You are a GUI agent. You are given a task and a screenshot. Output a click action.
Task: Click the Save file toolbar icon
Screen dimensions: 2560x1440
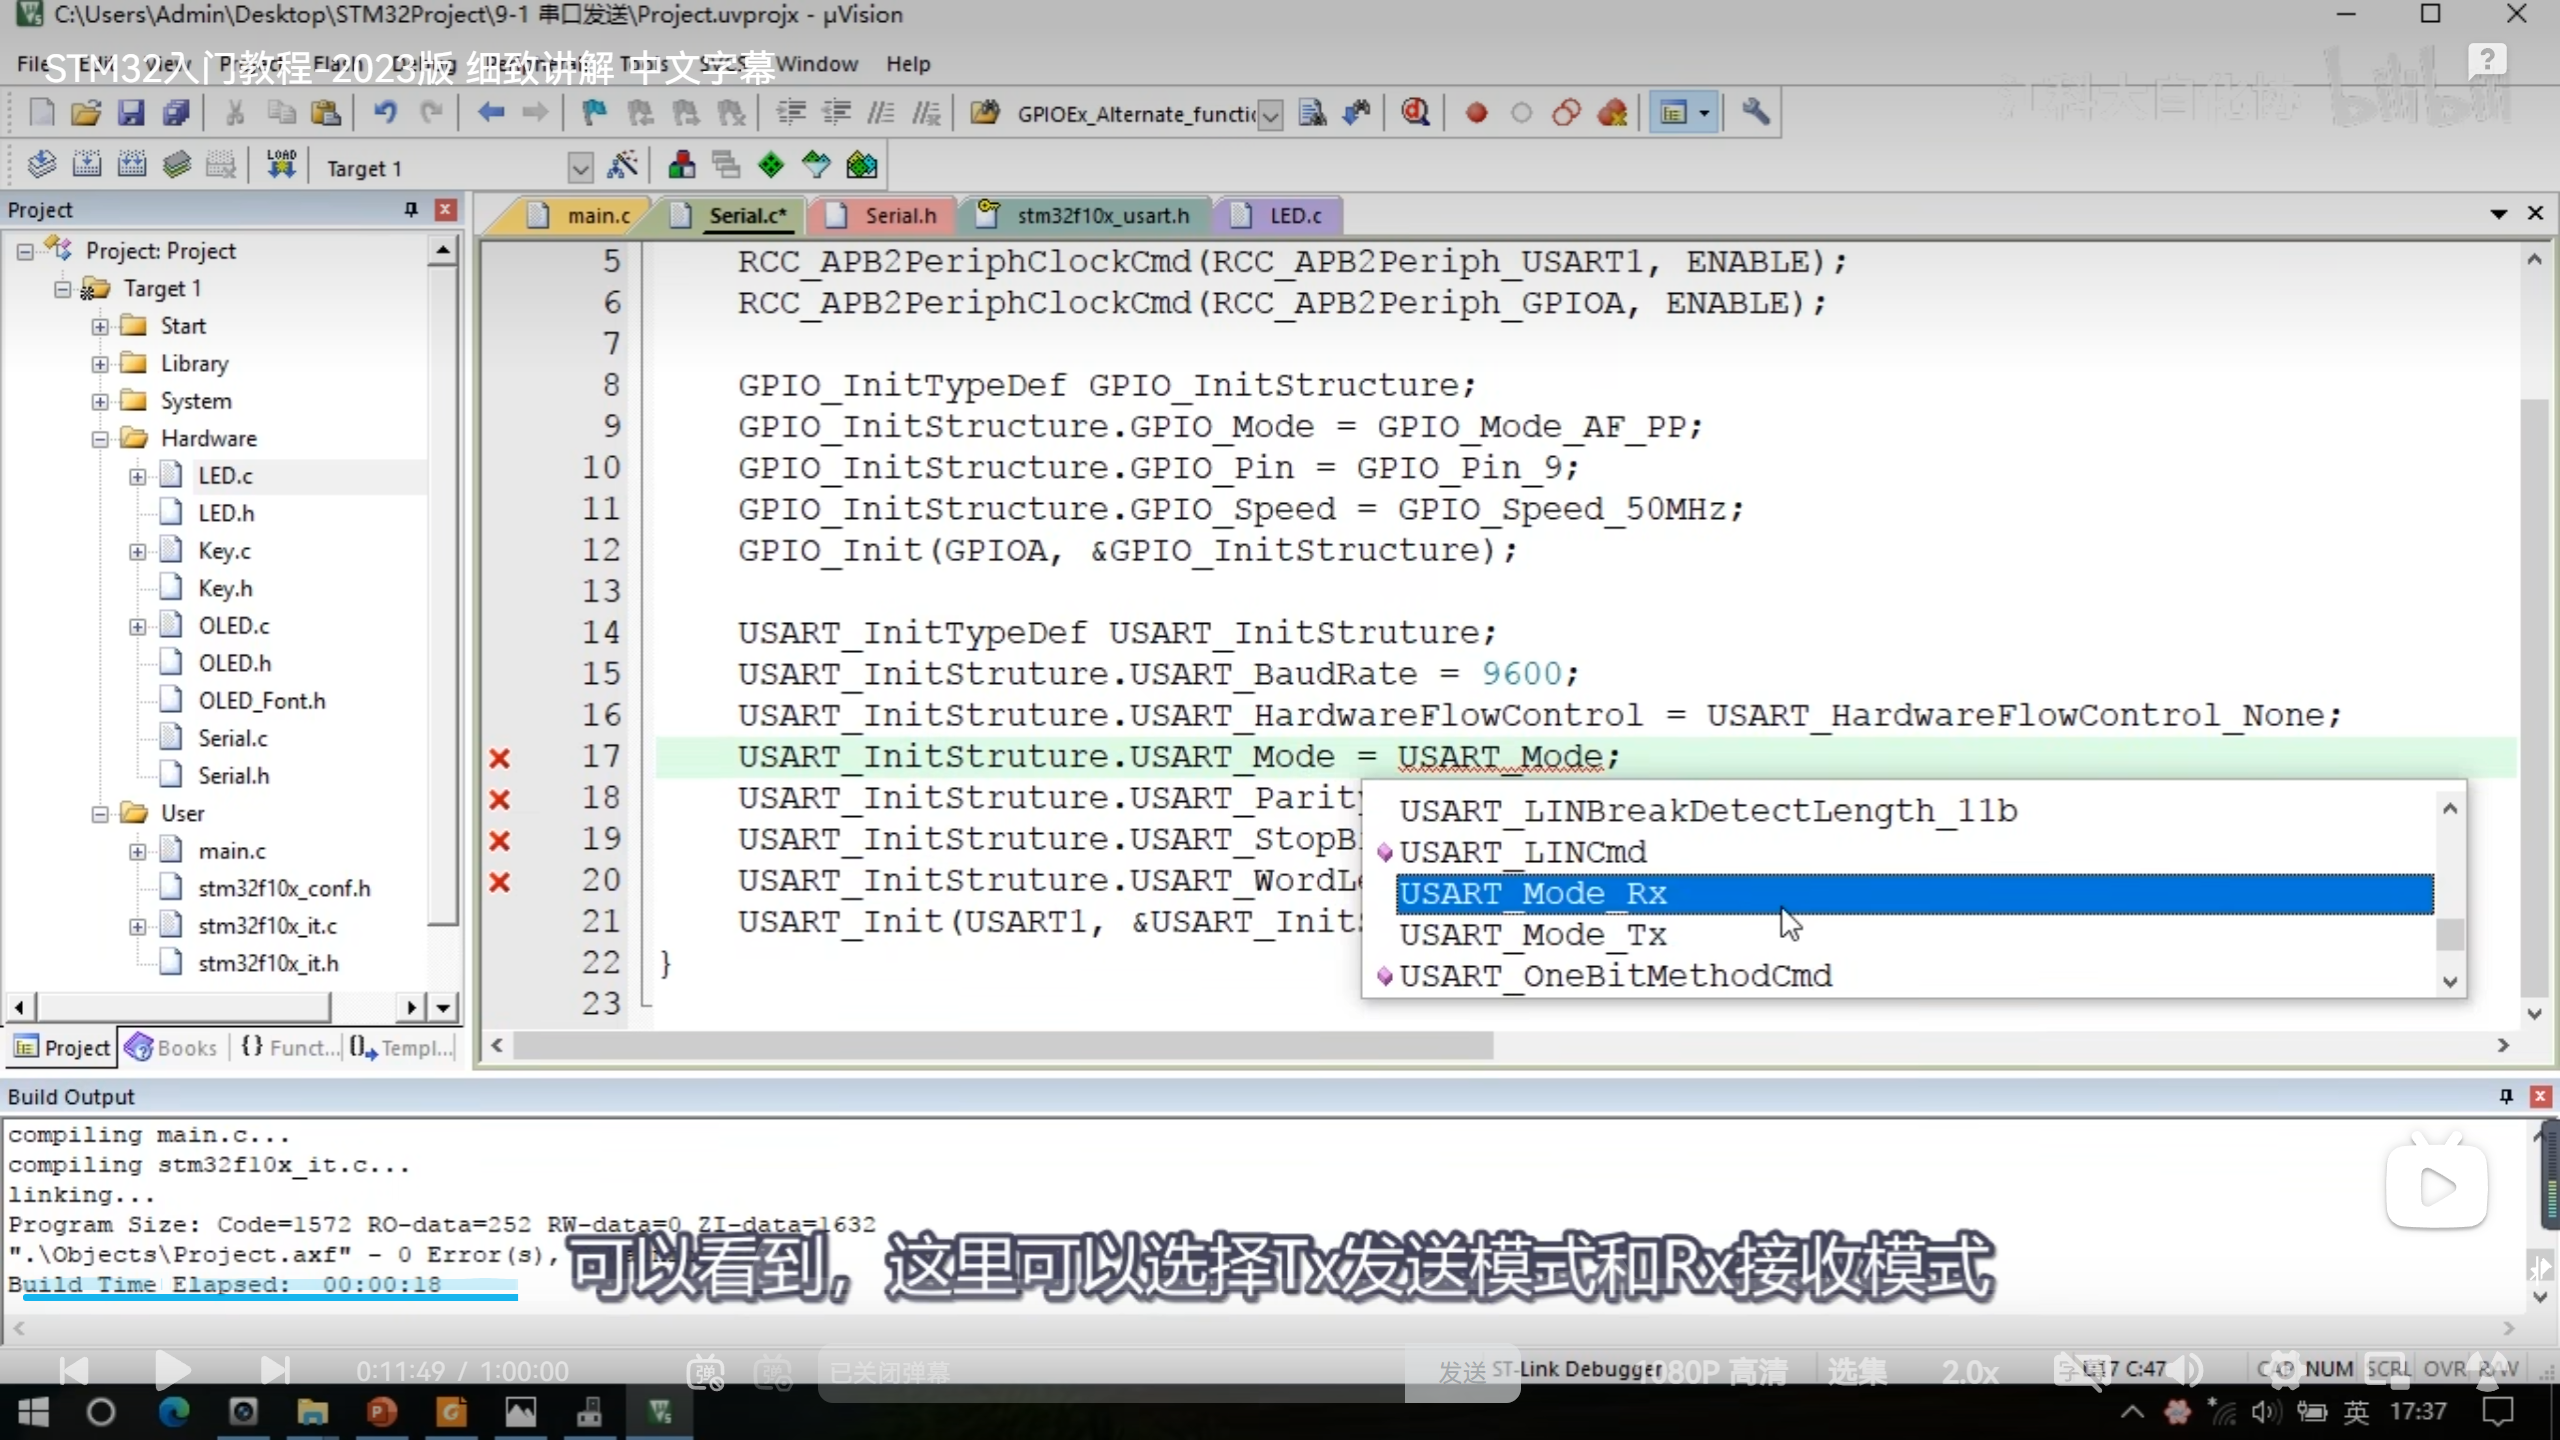click(131, 113)
